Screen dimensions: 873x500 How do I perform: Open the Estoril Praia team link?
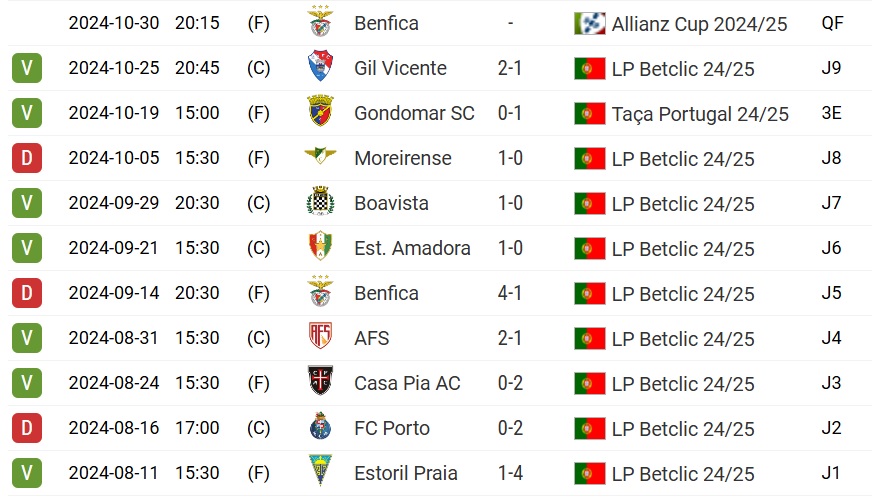[x=406, y=473]
